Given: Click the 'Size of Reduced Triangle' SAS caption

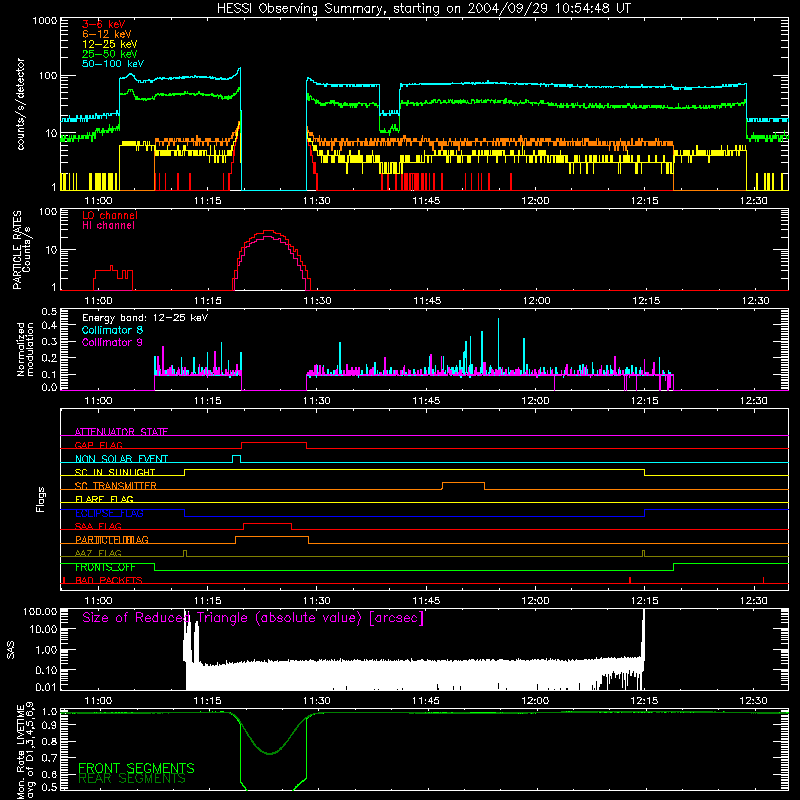Looking at the screenshot, I should (x=253, y=618).
